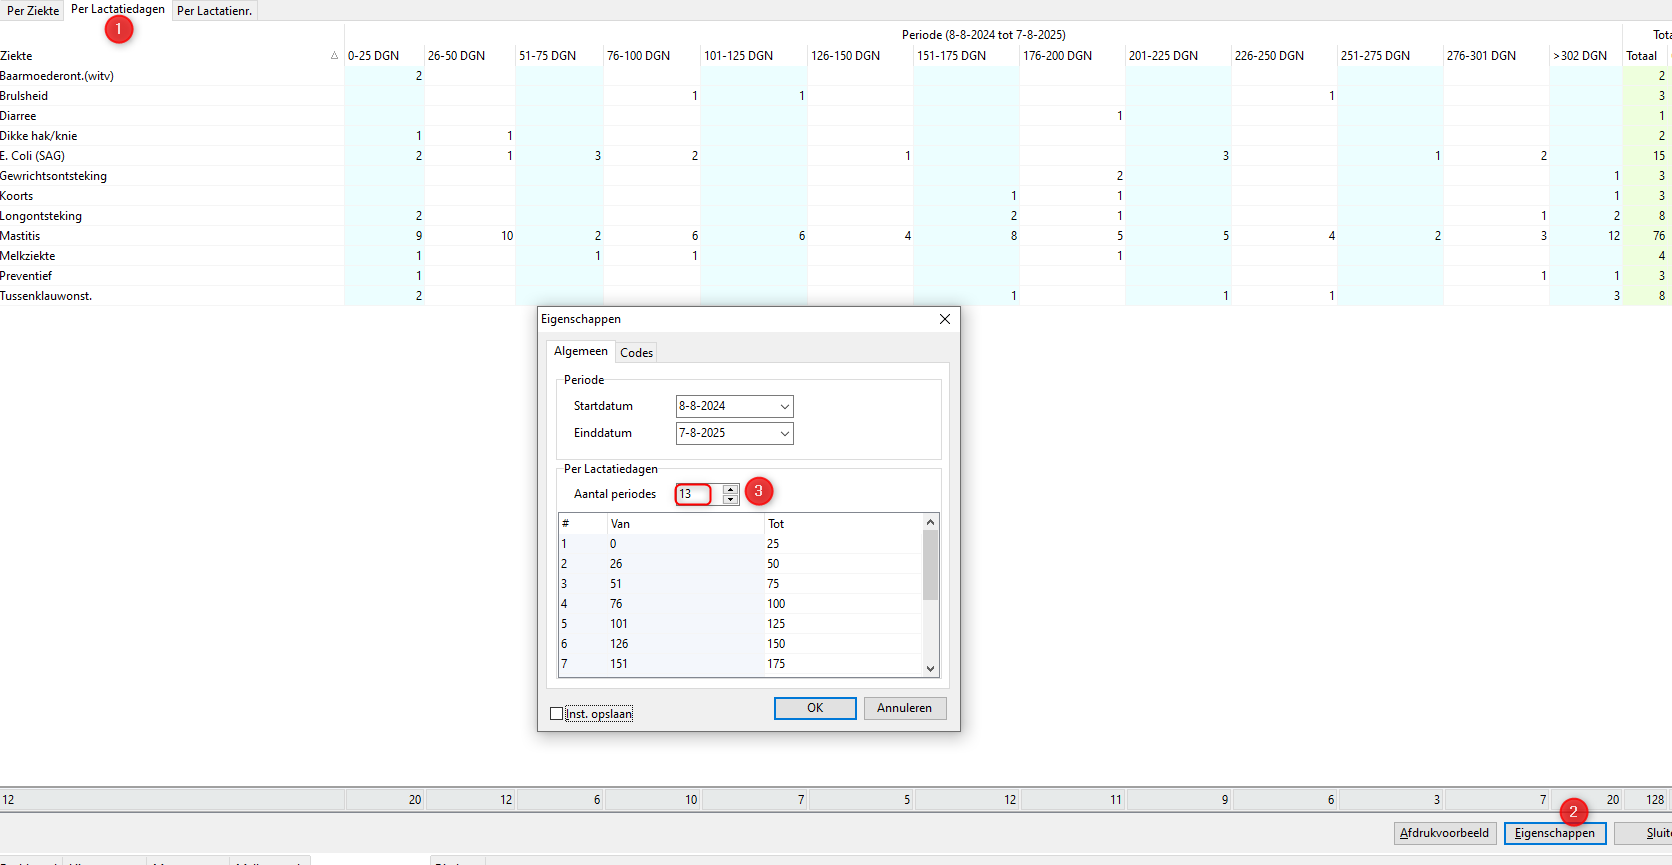Screen dimensions: 1672x865
Task: Confirm the dialog with OK
Action: [815, 708]
